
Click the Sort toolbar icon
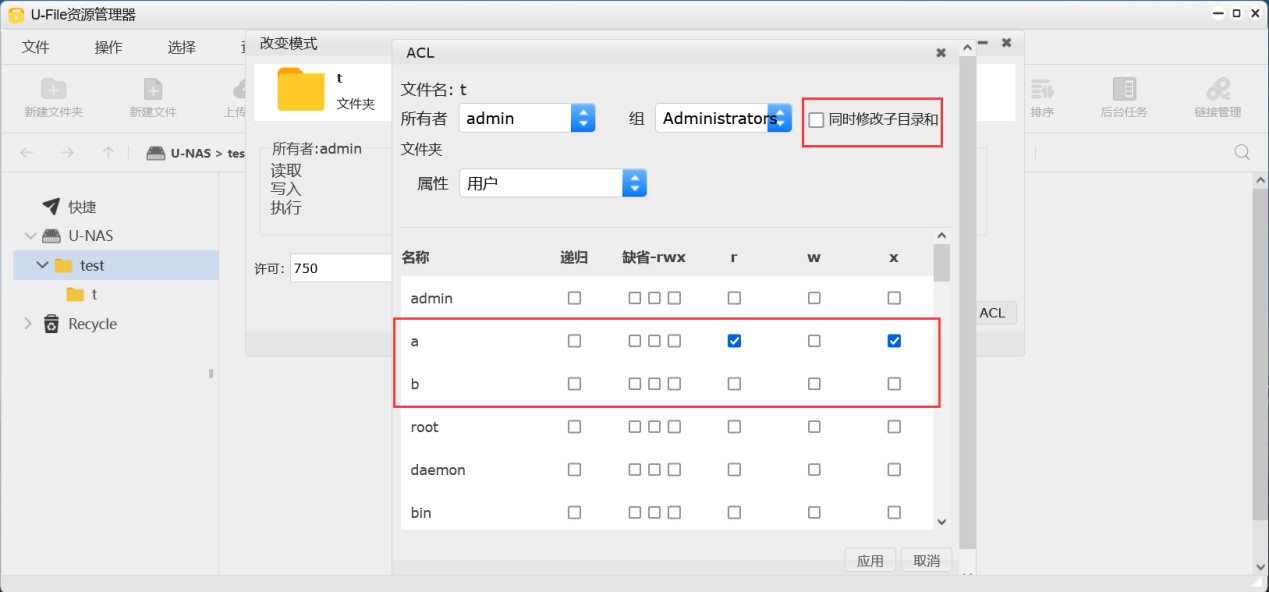click(1042, 90)
